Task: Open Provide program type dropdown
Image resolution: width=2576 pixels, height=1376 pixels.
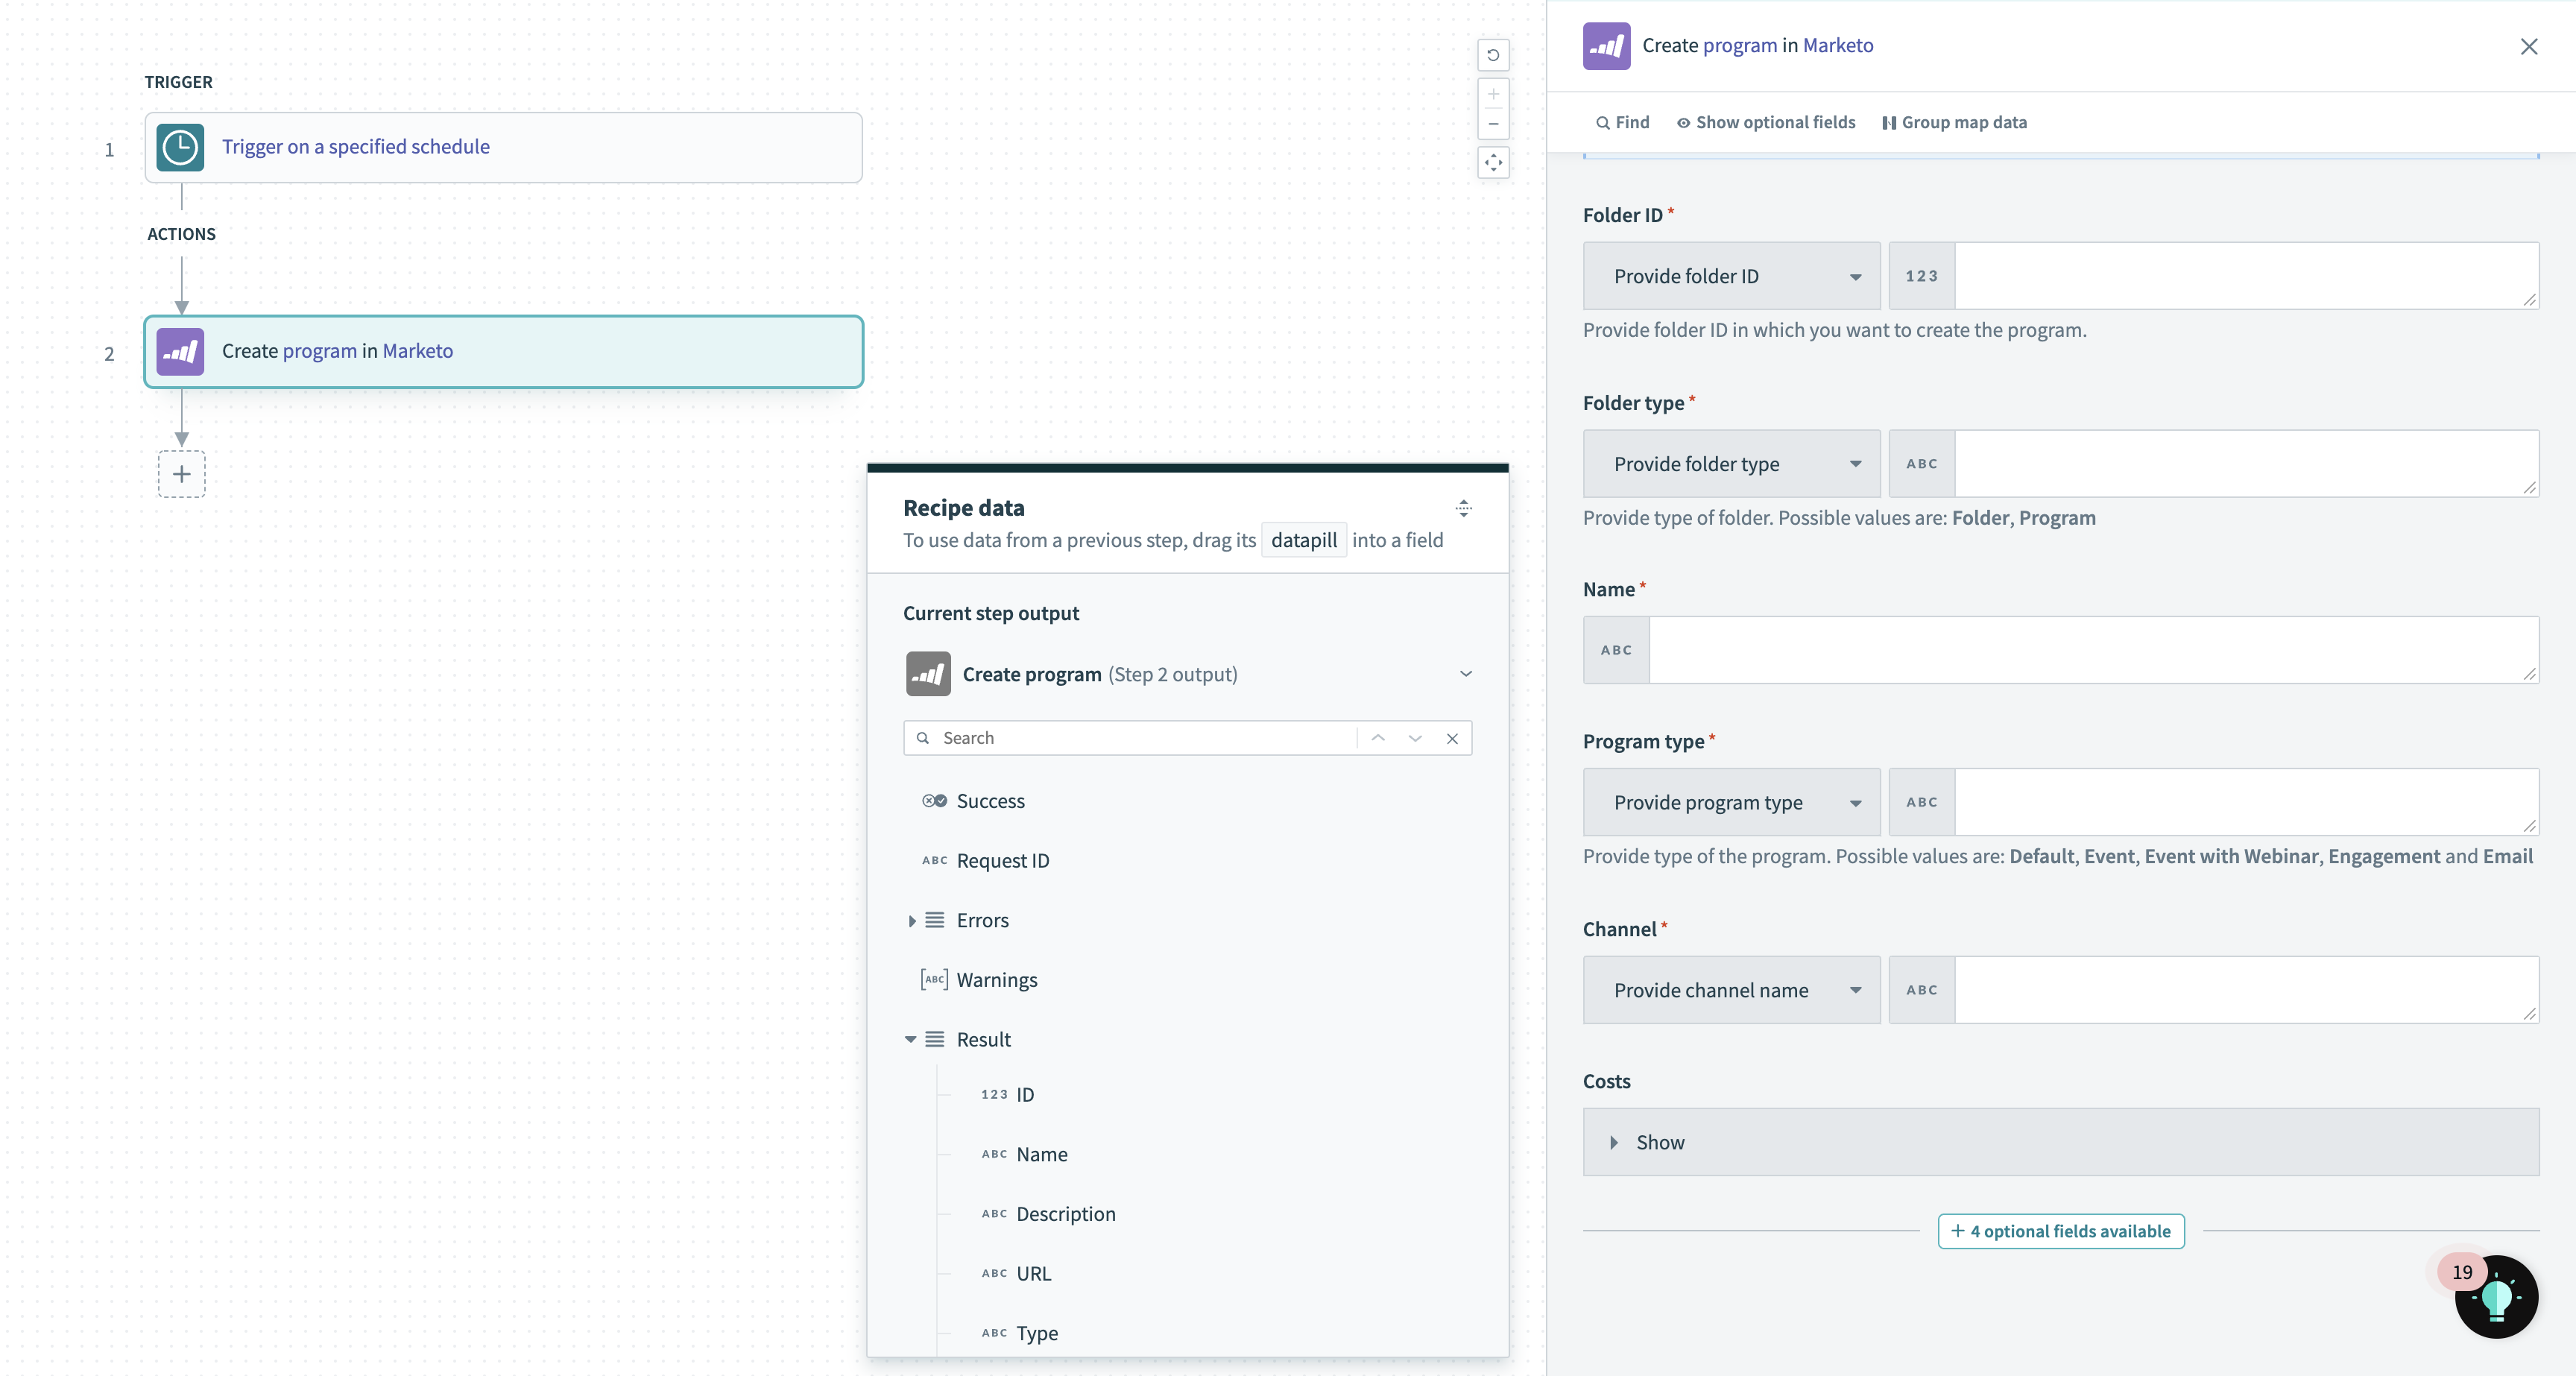Action: point(1731,802)
